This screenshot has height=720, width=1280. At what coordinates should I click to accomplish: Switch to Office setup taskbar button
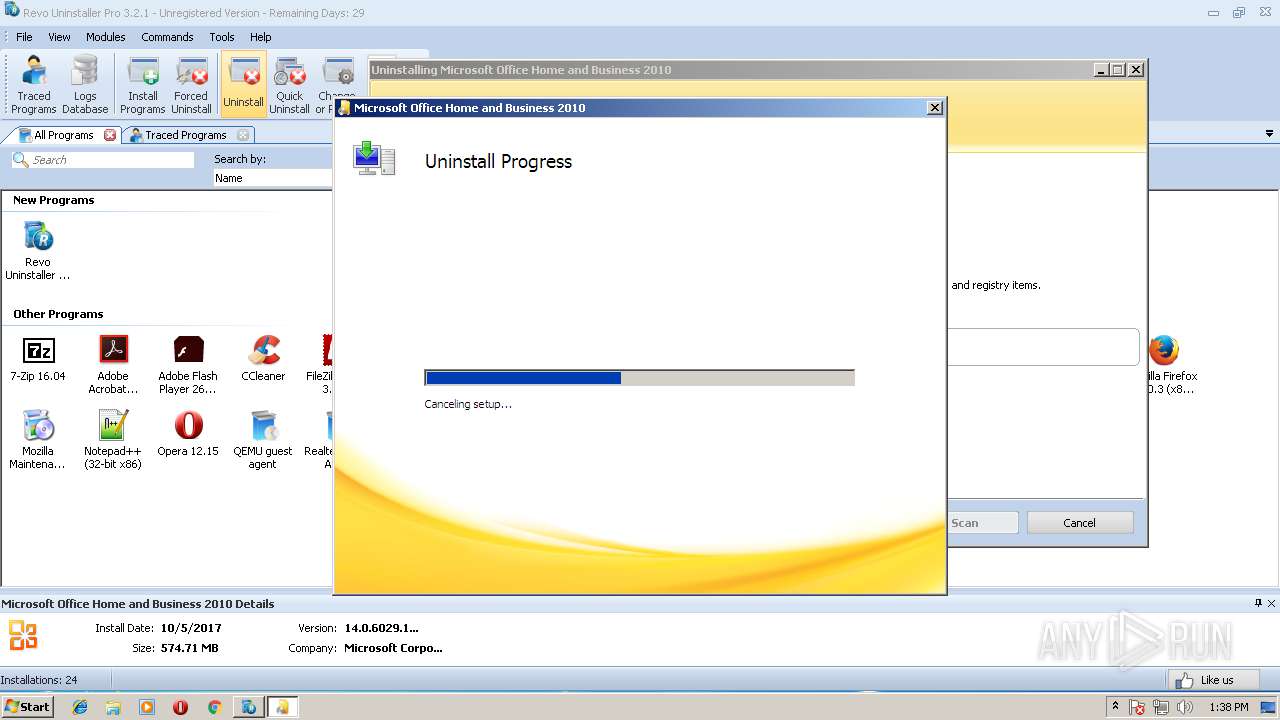pos(282,707)
